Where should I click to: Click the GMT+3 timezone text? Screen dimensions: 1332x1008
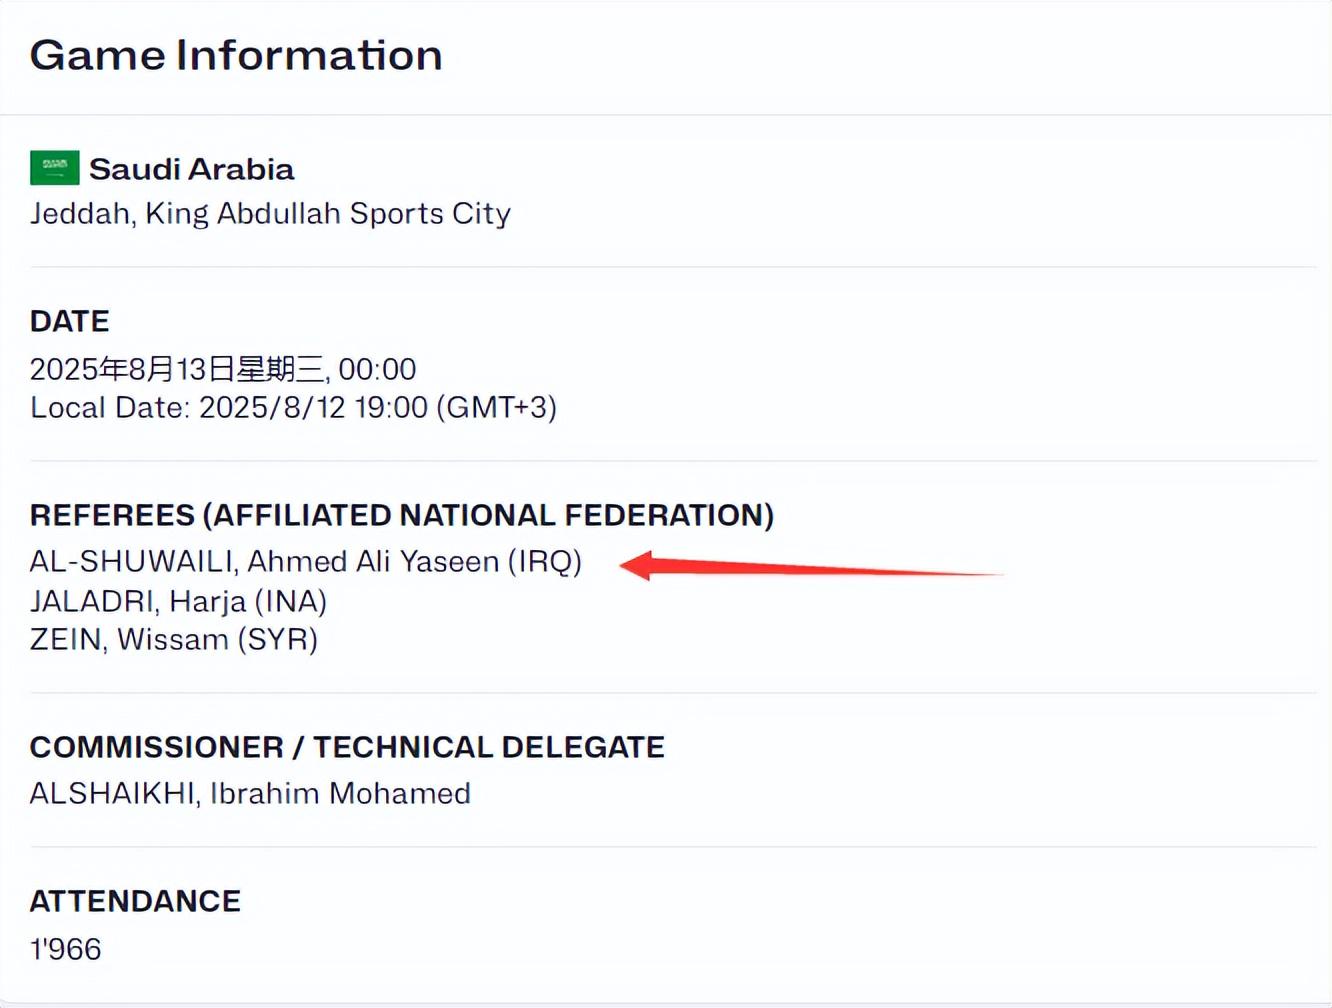[x=497, y=408]
